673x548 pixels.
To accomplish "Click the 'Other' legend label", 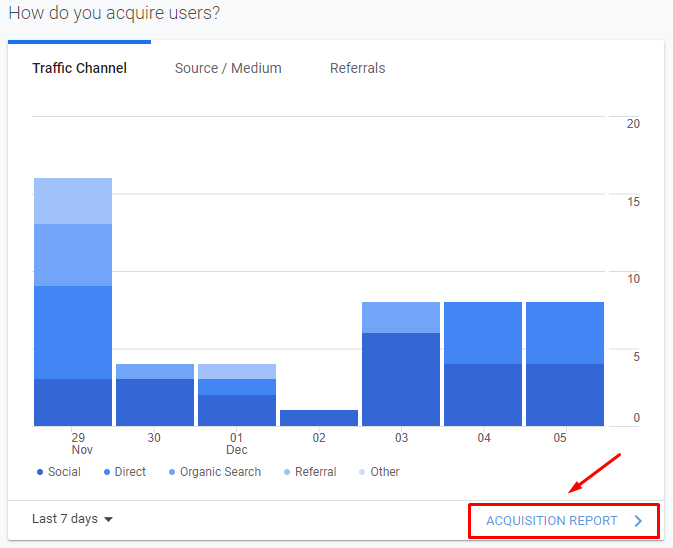I will click(385, 472).
